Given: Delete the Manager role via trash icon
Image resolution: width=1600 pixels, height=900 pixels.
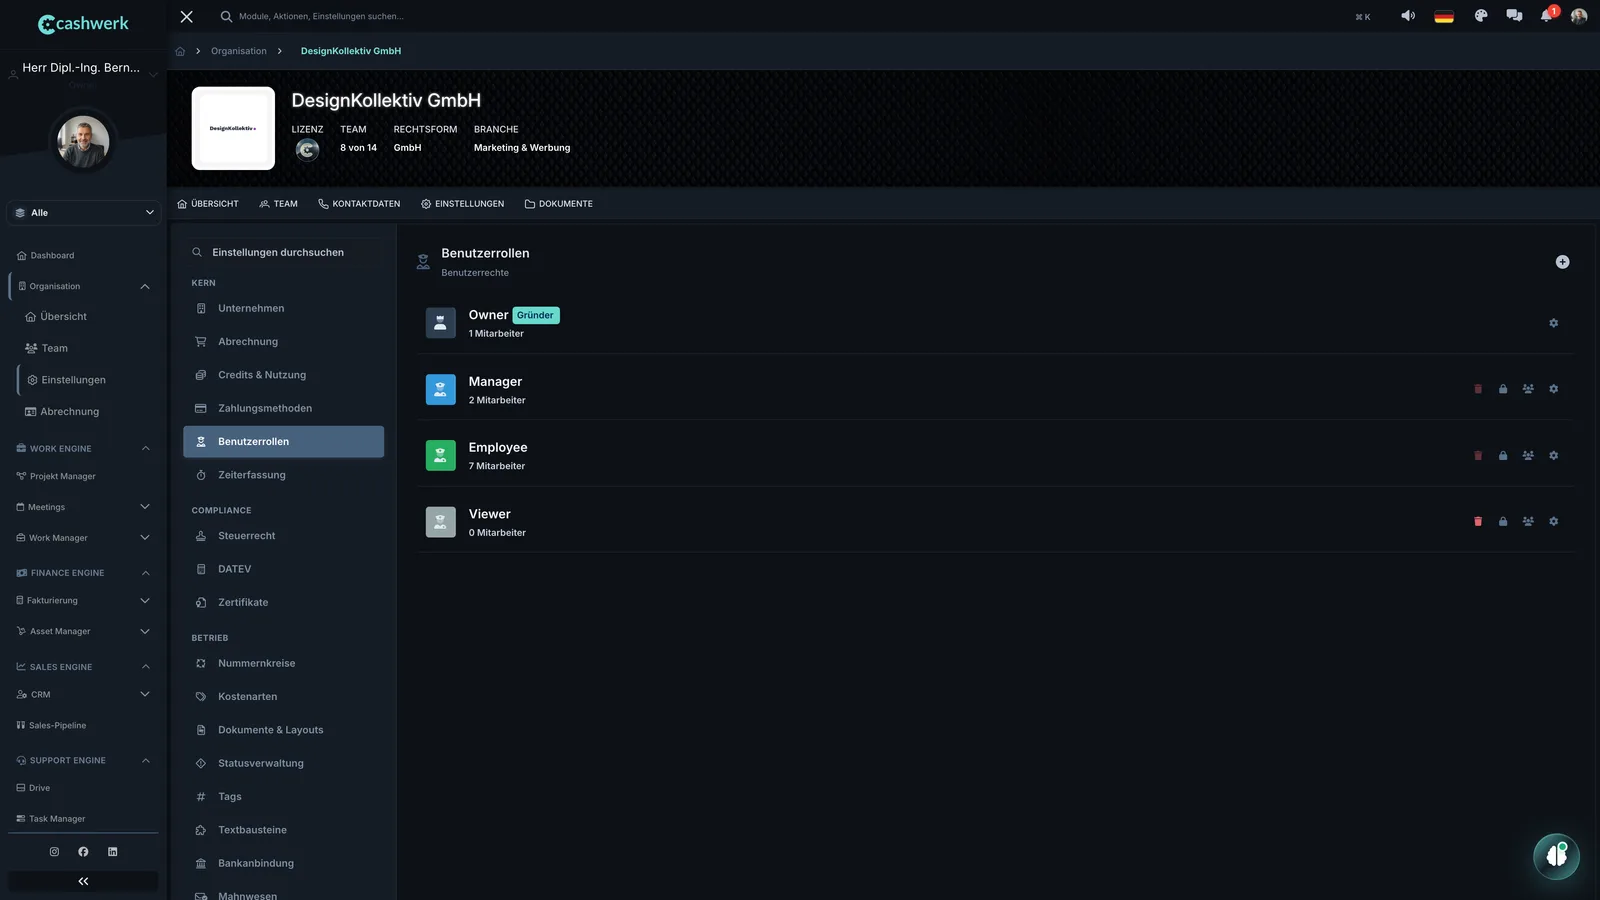Looking at the screenshot, I should pyautogui.click(x=1478, y=389).
